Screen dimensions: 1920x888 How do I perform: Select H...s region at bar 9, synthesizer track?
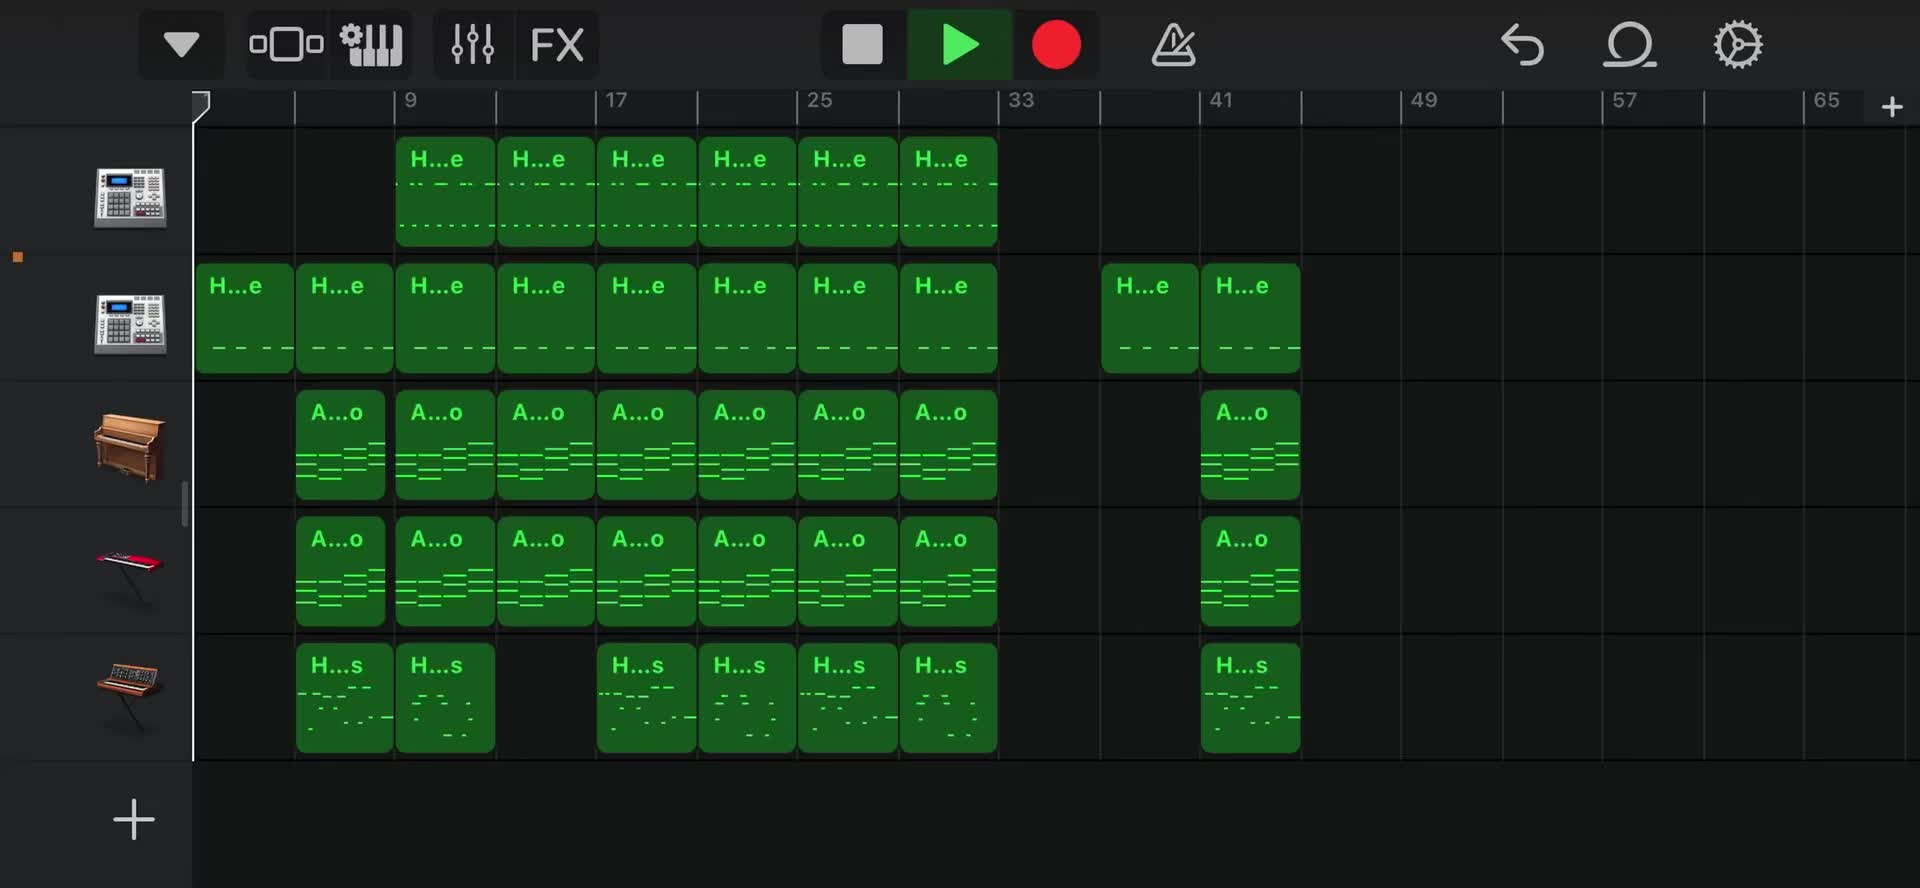point(445,698)
